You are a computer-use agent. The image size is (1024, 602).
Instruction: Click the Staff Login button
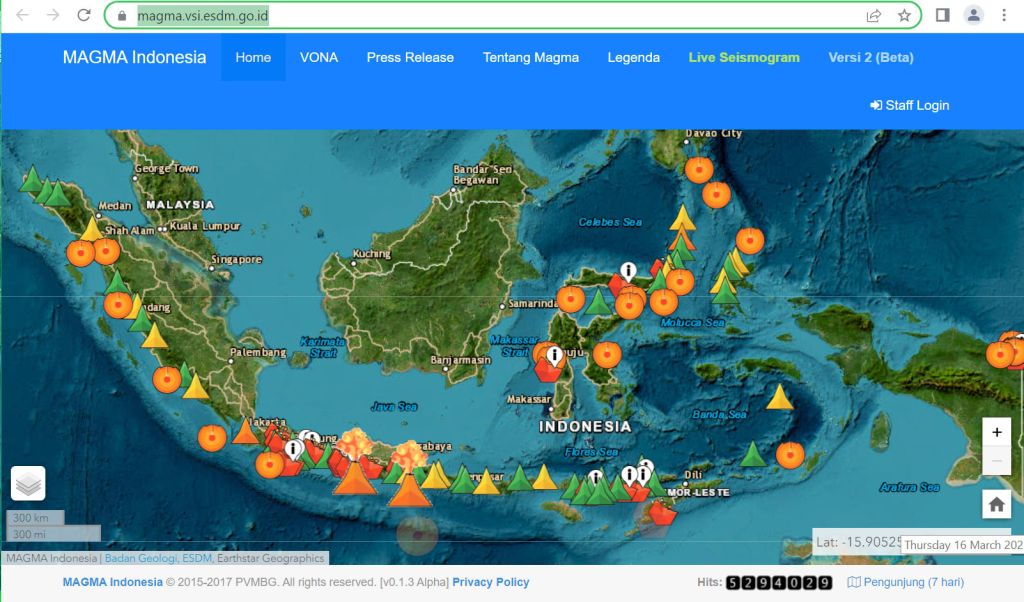(x=909, y=105)
